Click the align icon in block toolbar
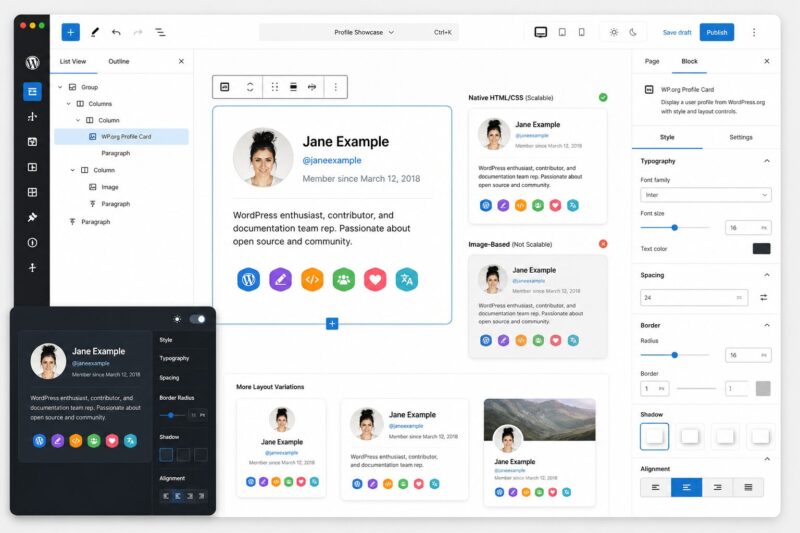The height and width of the screenshot is (533, 800). [293, 87]
